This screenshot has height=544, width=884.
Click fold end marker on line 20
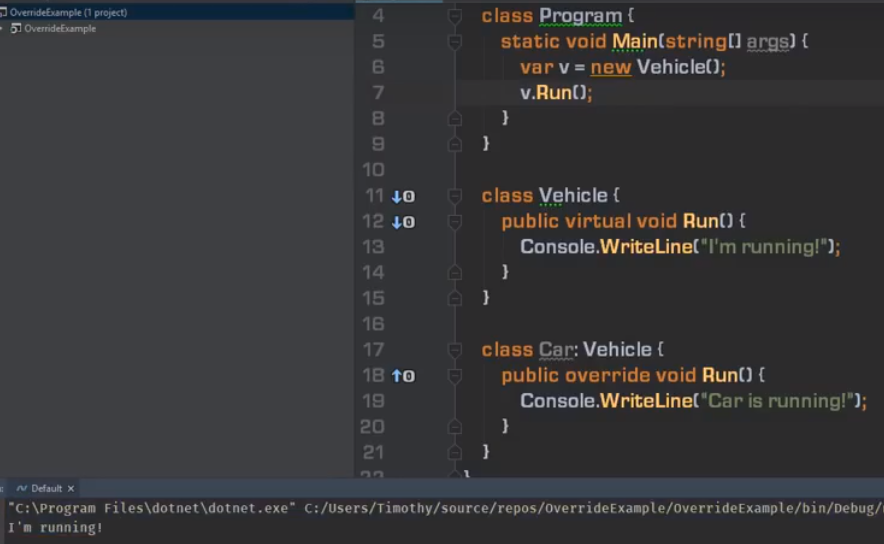[x=454, y=427]
